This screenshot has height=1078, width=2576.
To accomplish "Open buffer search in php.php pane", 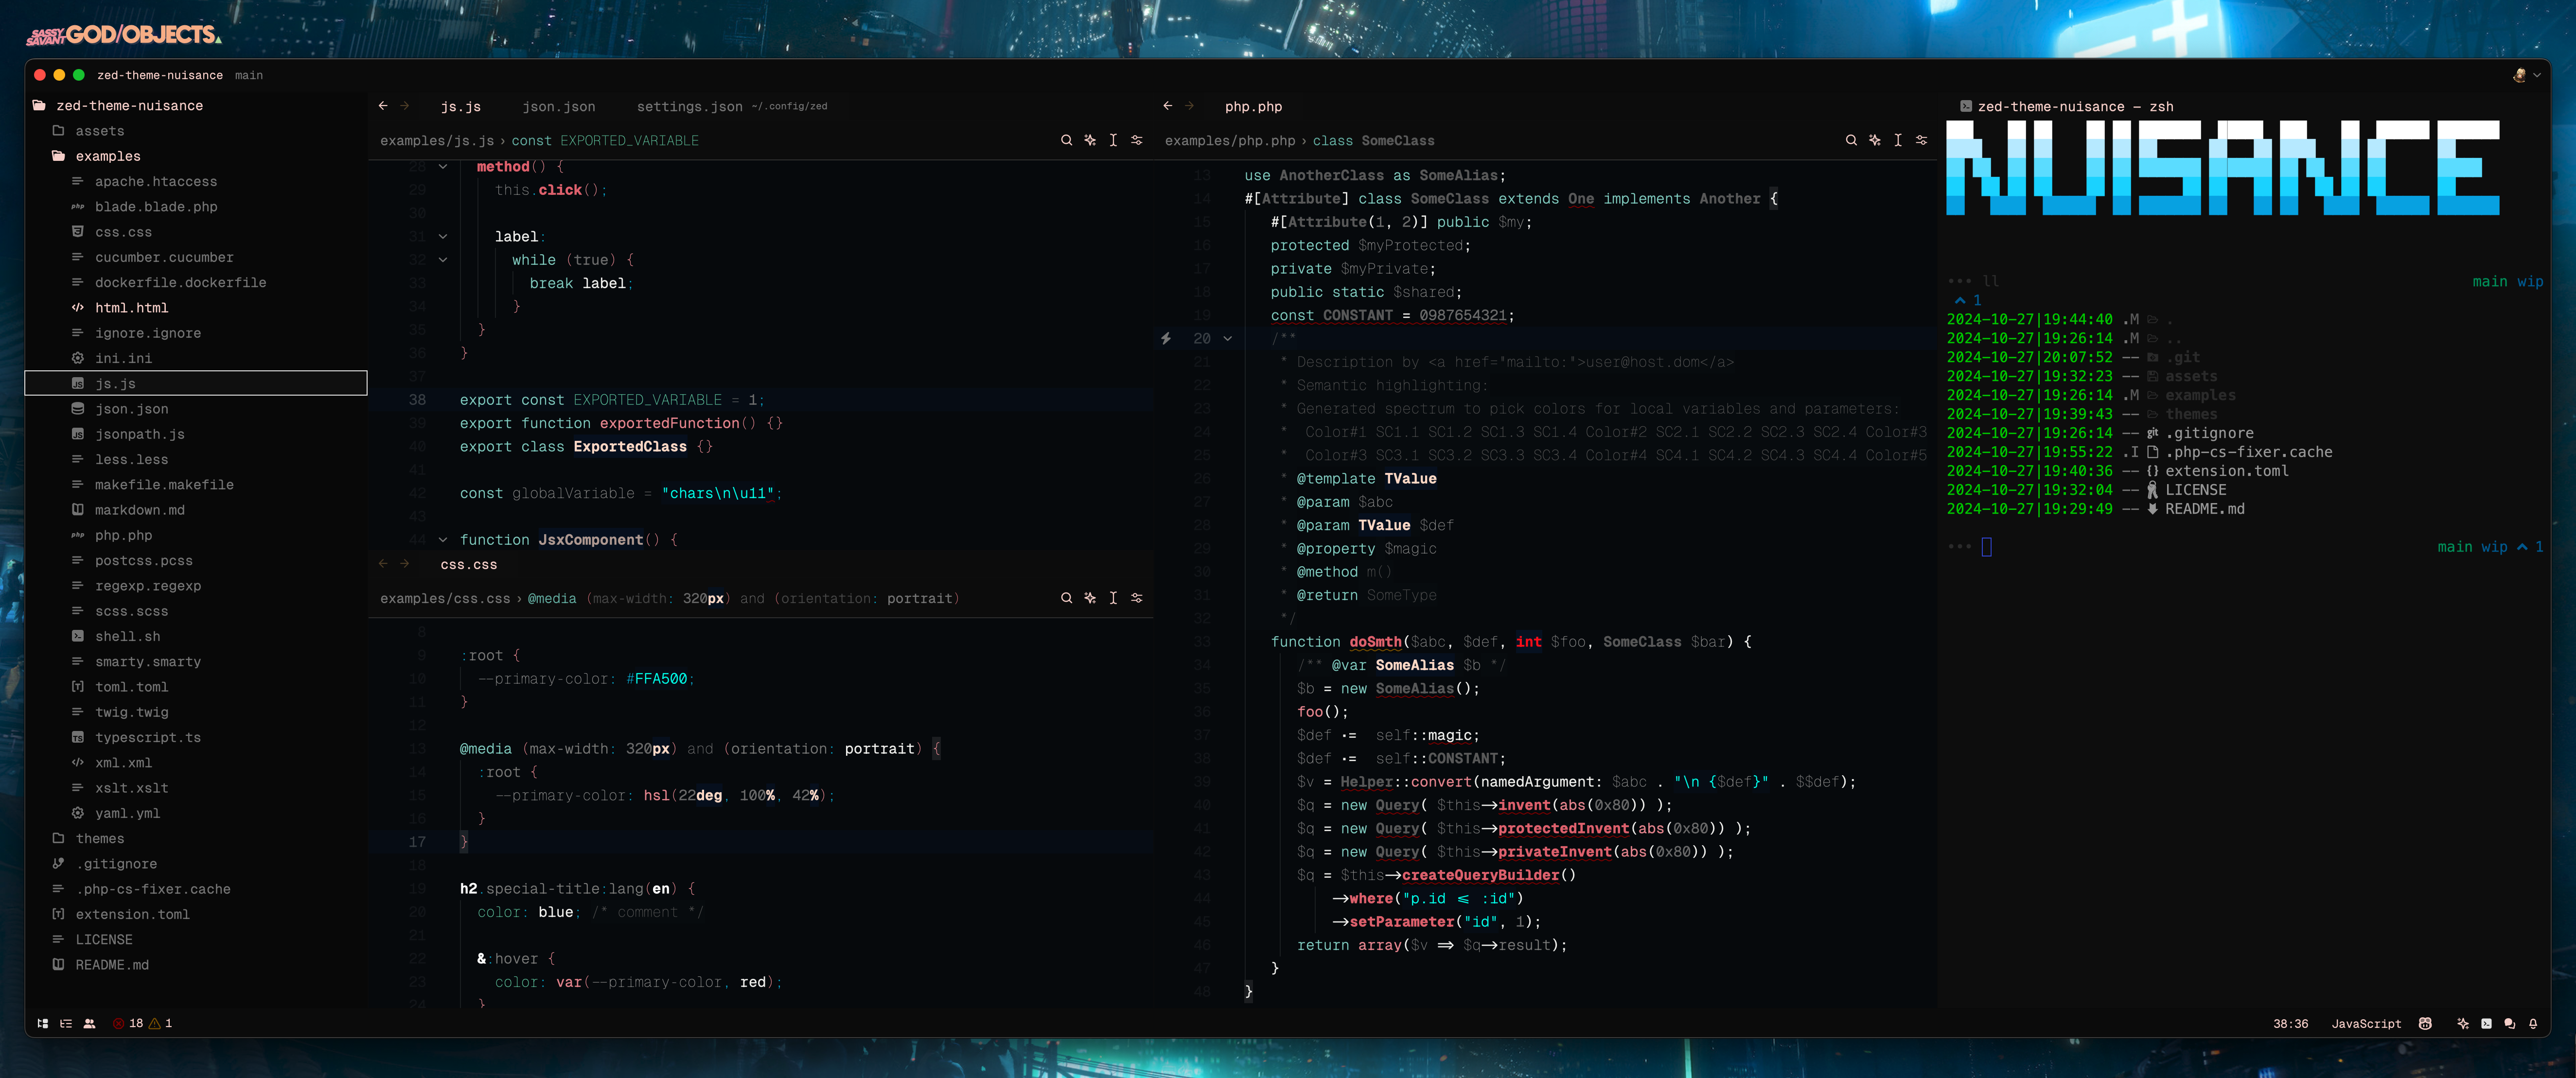I will (1851, 140).
